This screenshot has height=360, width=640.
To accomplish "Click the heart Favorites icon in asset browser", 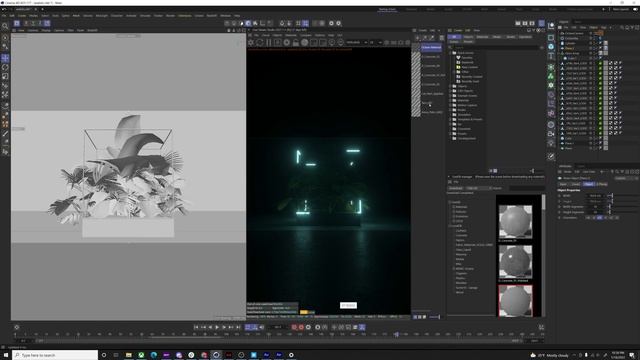I will pos(458,58).
